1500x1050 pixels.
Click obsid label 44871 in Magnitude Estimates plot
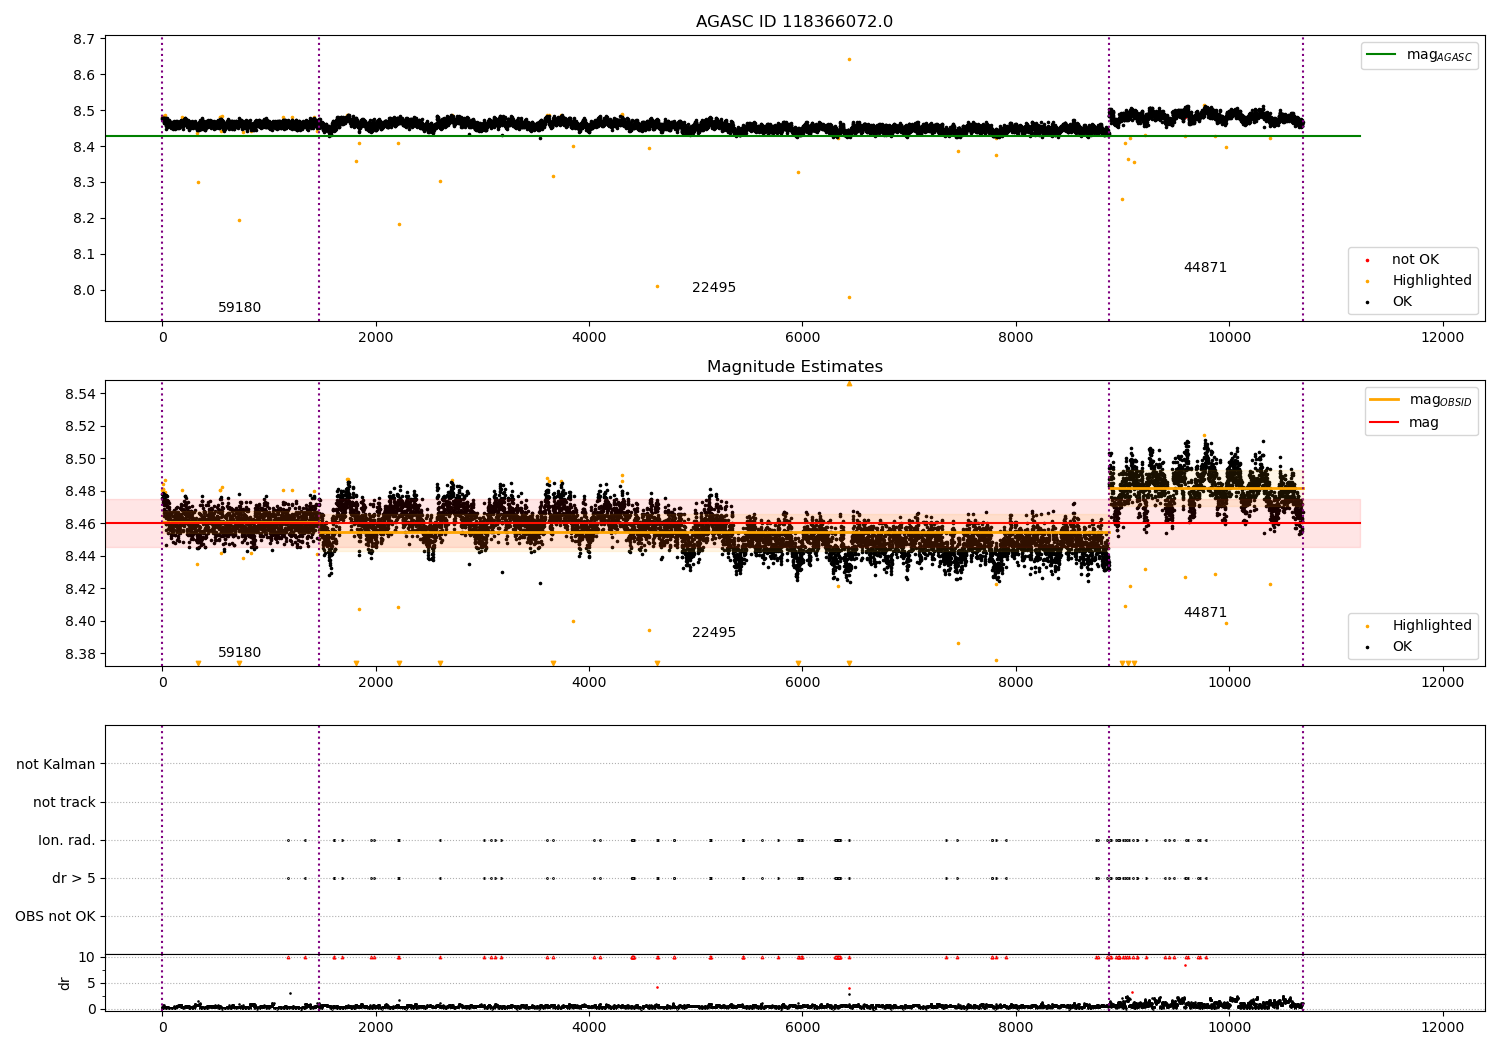click(x=1205, y=613)
